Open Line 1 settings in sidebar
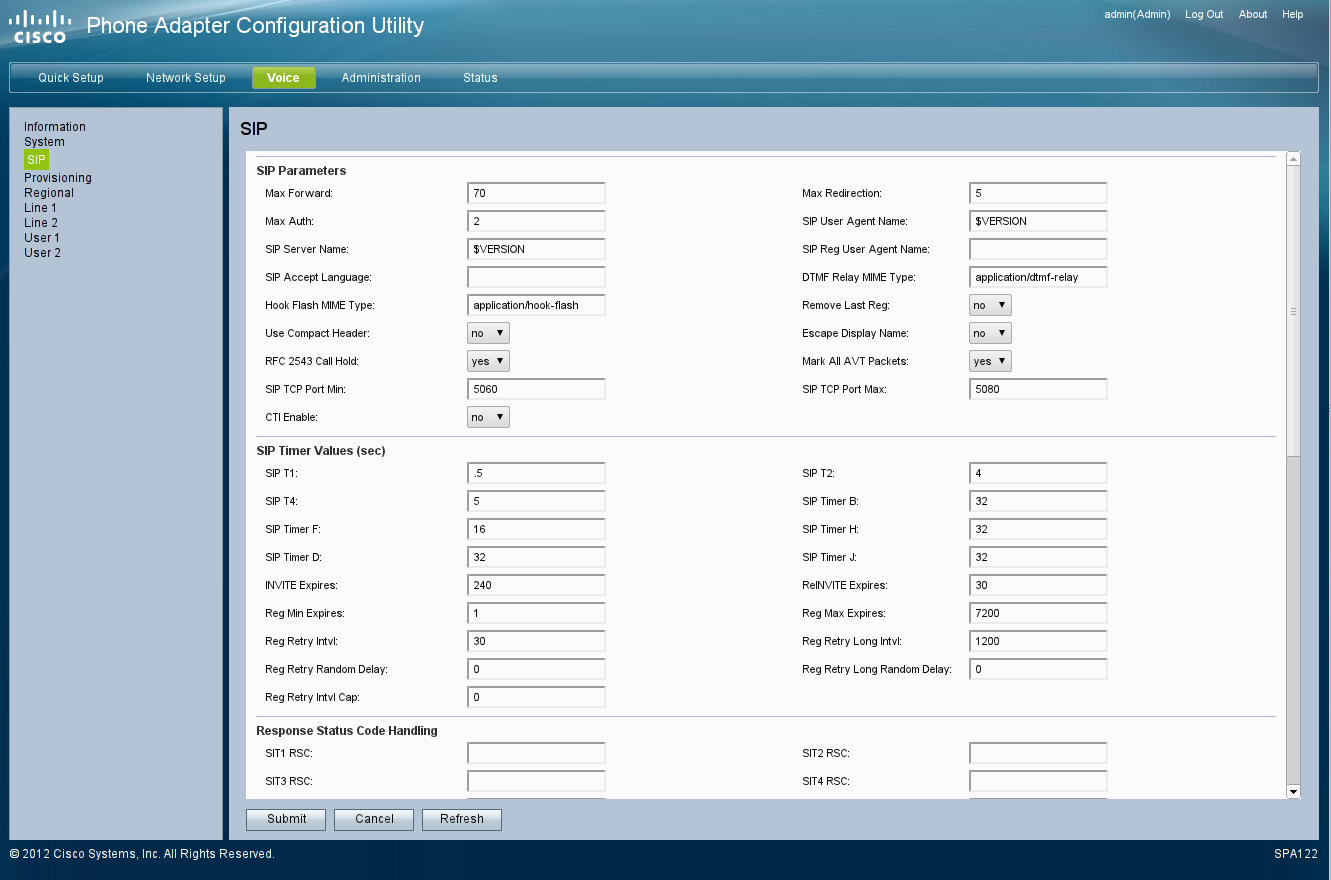Image resolution: width=1331 pixels, height=880 pixels. [40, 208]
